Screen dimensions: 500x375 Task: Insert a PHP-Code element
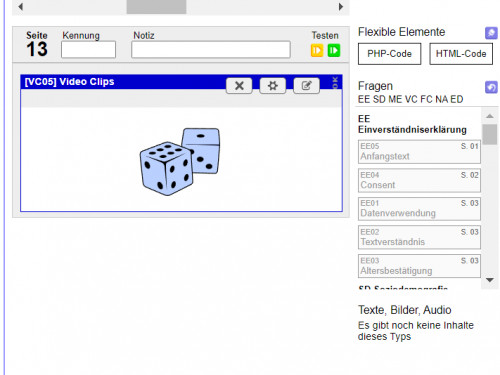(x=389, y=54)
